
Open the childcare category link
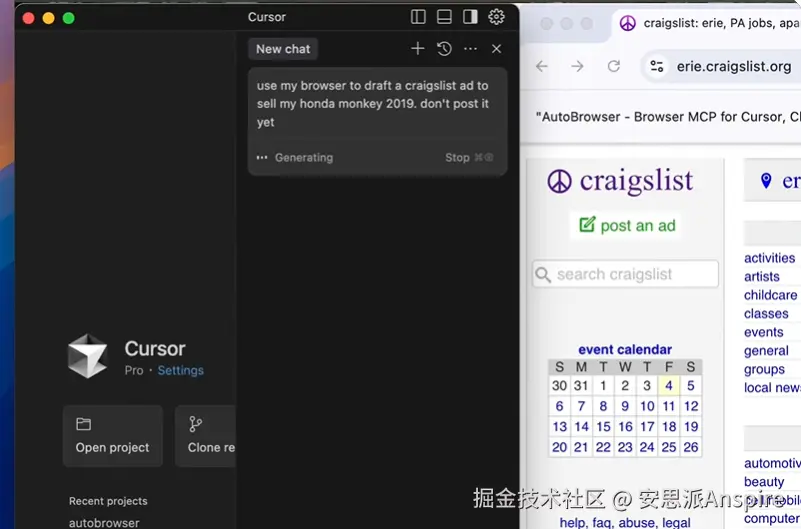tap(770, 295)
